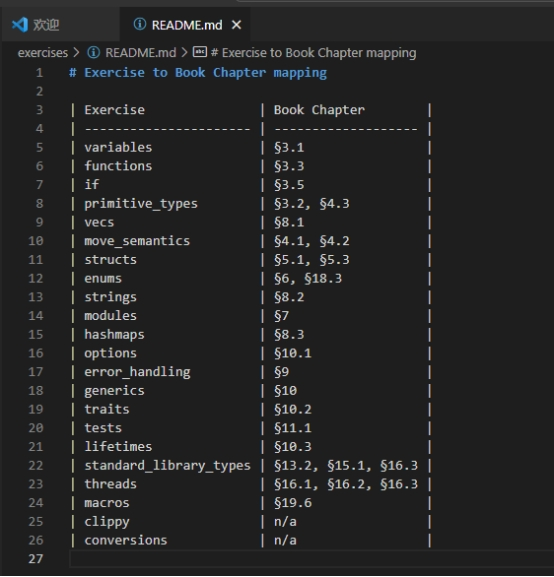Click the '§7' chapter value
554x577 pixels.
click(x=281, y=316)
